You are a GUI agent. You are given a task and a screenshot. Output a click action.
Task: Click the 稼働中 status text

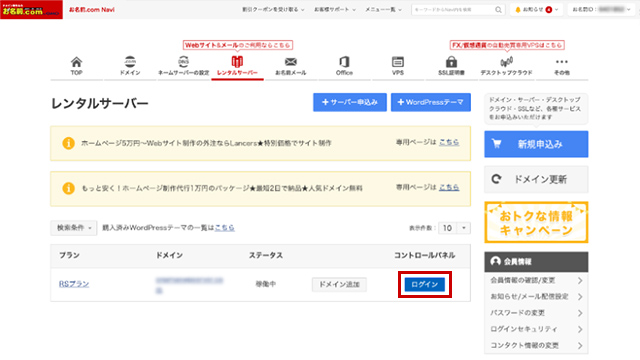point(266,284)
